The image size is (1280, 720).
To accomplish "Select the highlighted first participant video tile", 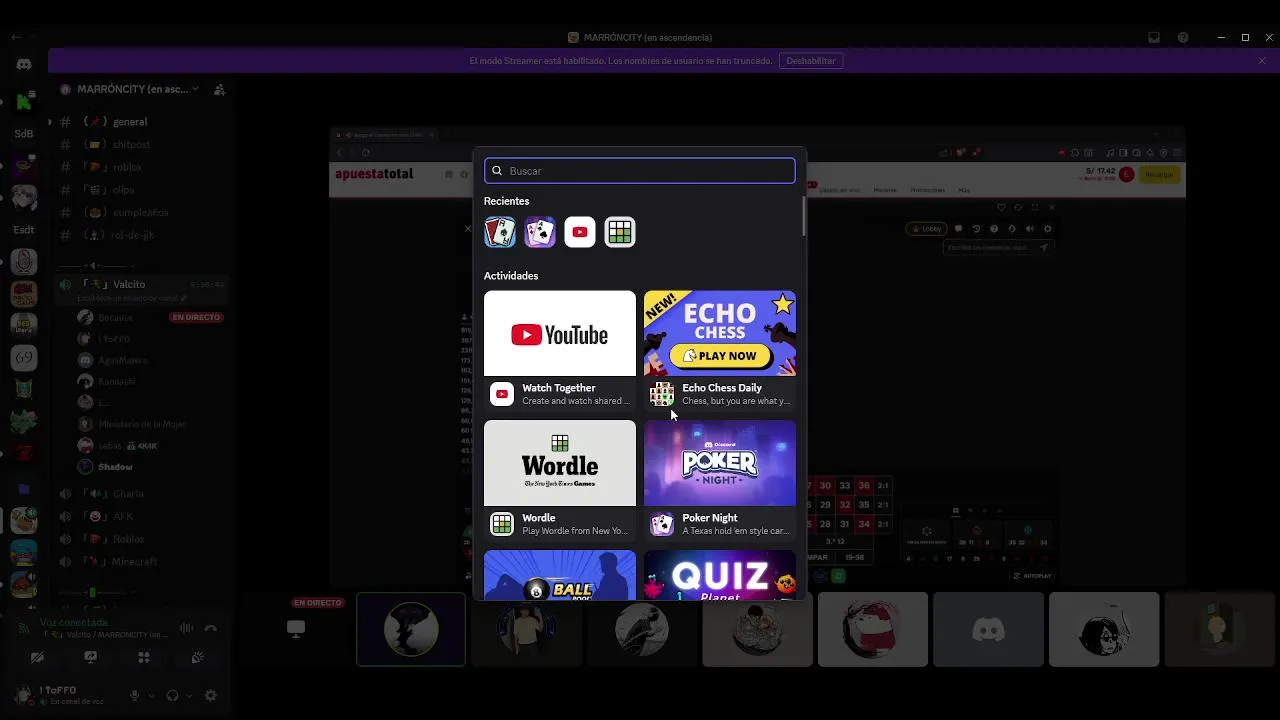I will pyautogui.click(x=411, y=629).
